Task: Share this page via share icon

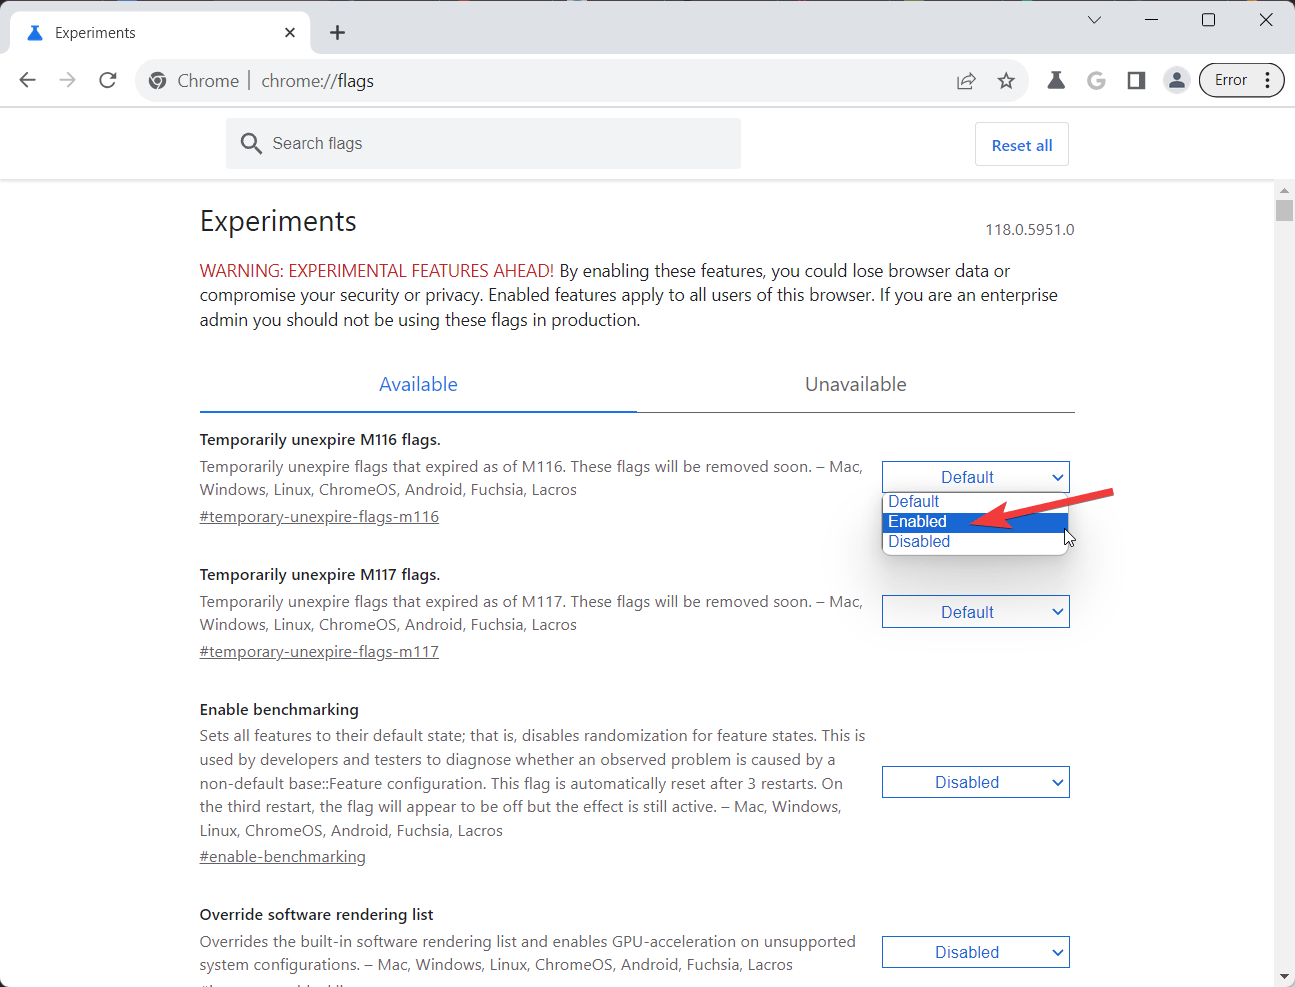Action: click(x=966, y=81)
